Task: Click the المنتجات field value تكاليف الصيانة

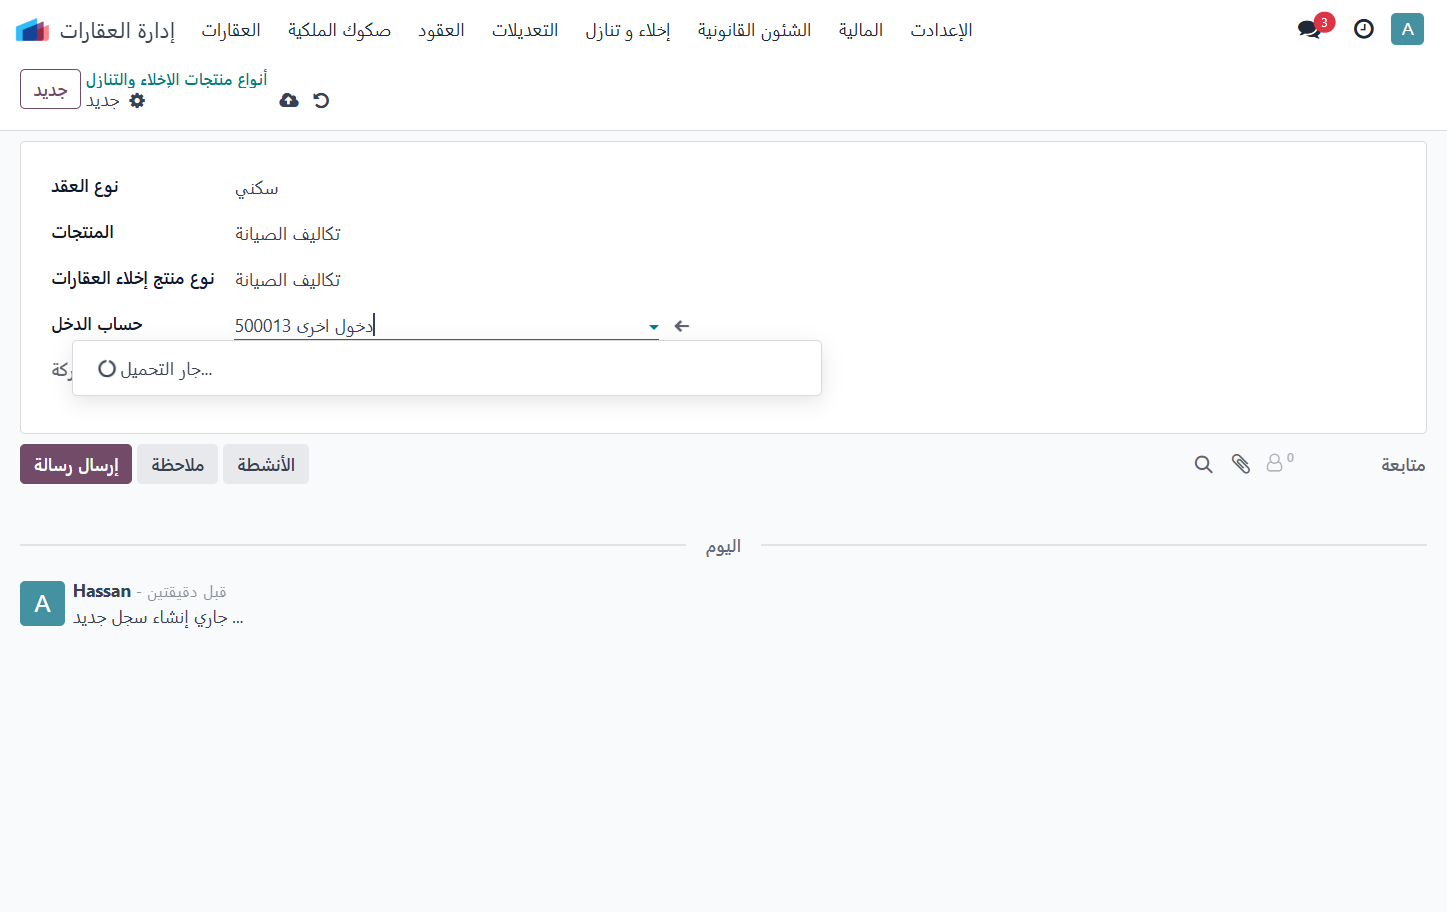Action: pyautogui.click(x=288, y=234)
